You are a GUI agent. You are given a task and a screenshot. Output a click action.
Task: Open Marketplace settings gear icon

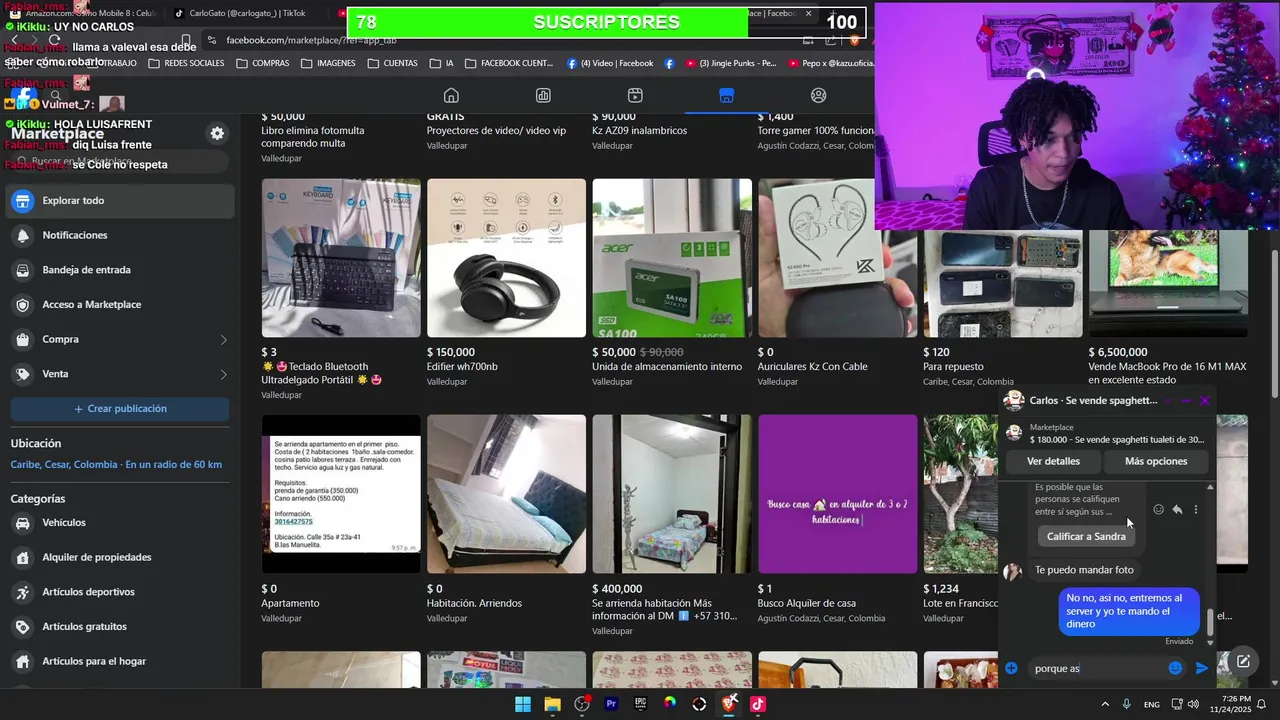217,133
